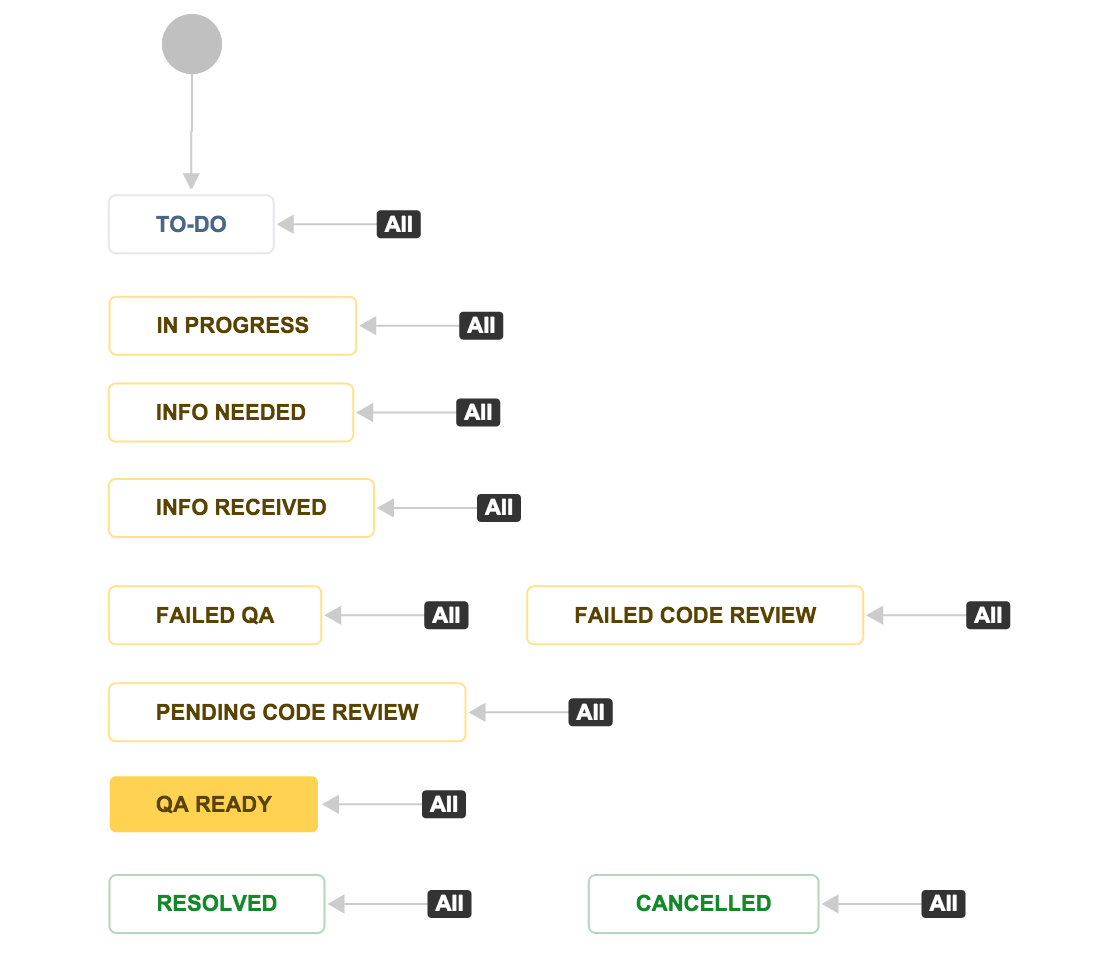Select the INFO NEEDED status box
The image size is (1094, 978).
coord(231,412)
